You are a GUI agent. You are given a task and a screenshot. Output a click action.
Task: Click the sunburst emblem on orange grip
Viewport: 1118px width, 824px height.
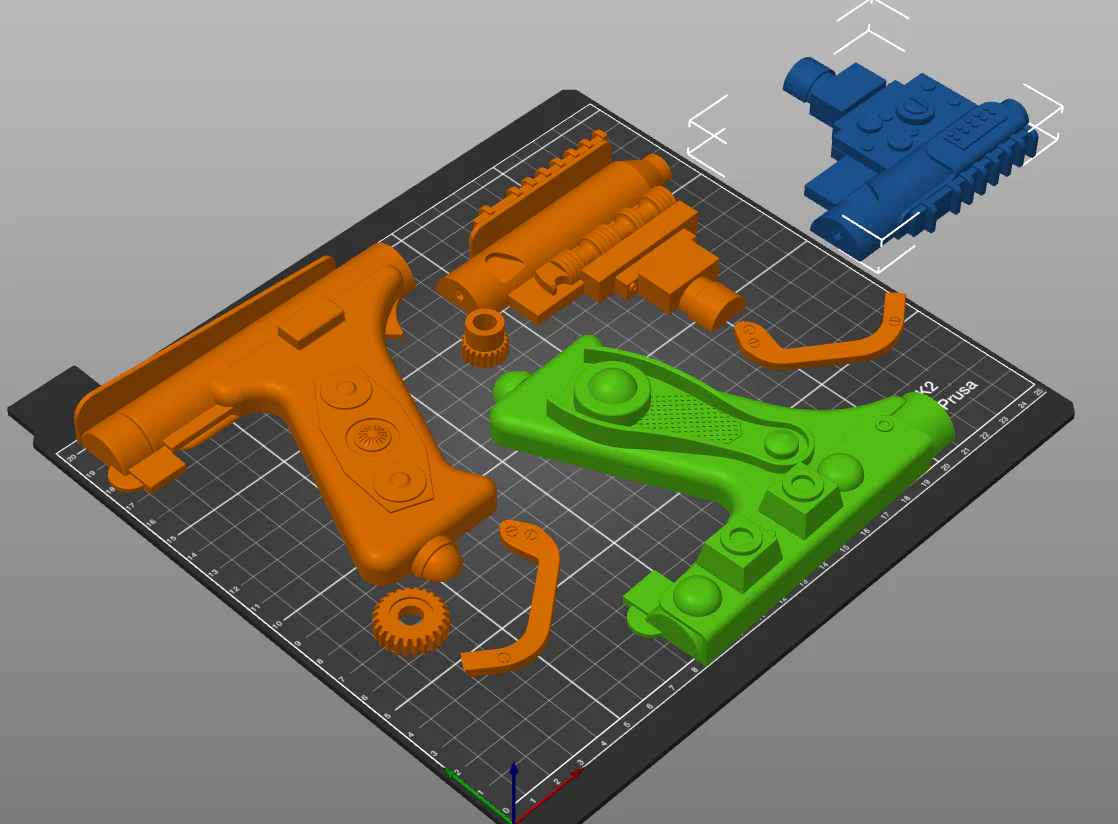tap(373, 435)
